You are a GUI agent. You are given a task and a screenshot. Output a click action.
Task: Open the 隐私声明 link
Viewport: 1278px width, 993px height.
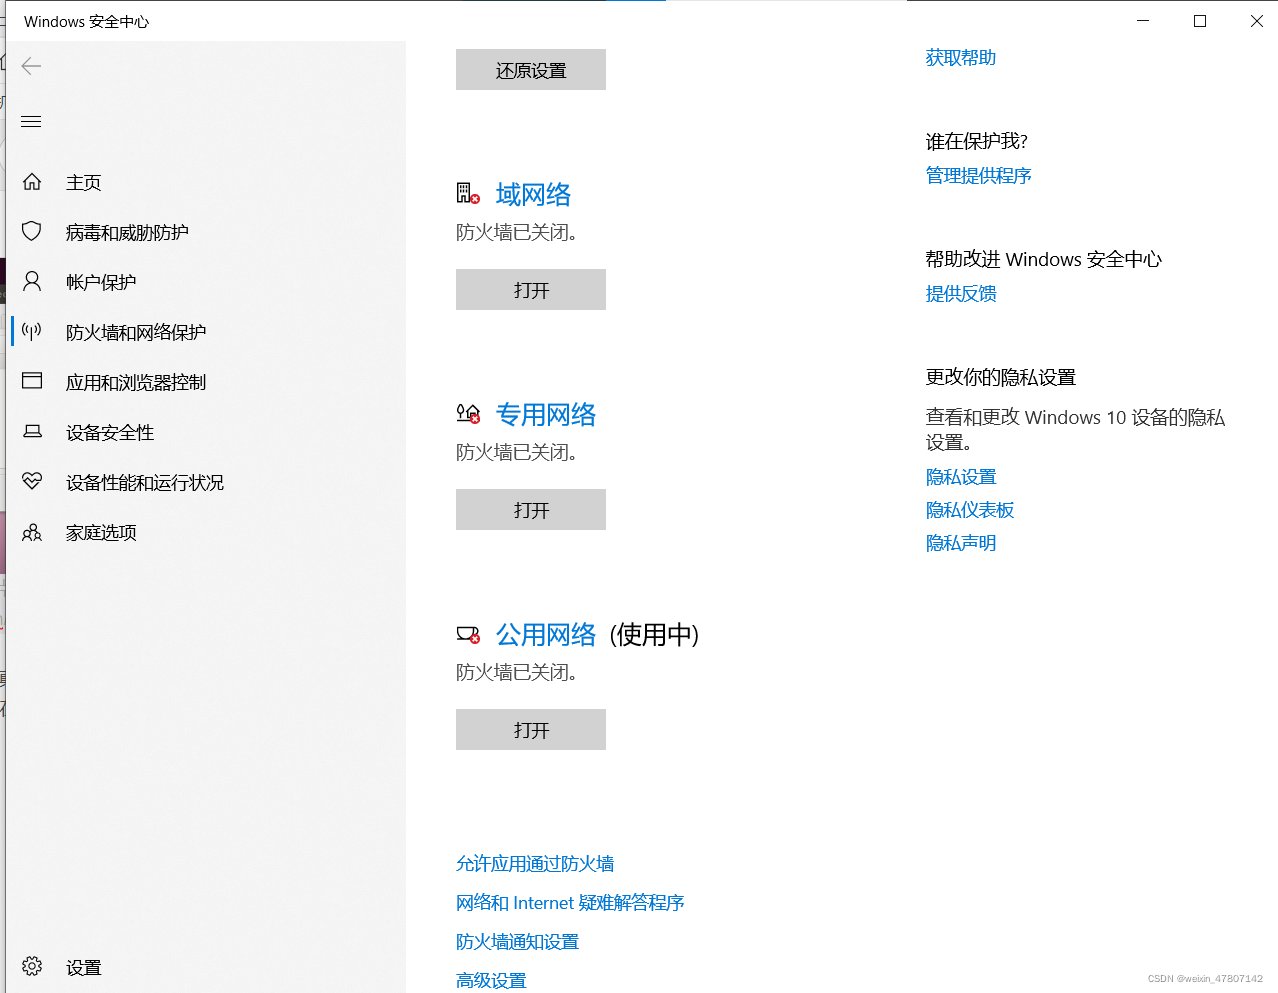pyautogui.click(x=961, y=544)
